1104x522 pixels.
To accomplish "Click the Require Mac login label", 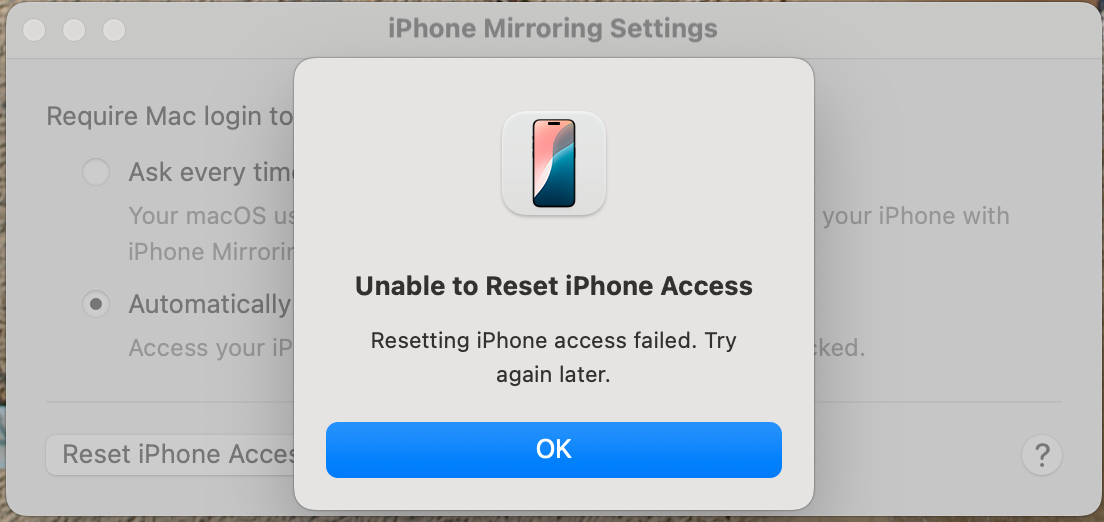I will click(x=170, y=116).
